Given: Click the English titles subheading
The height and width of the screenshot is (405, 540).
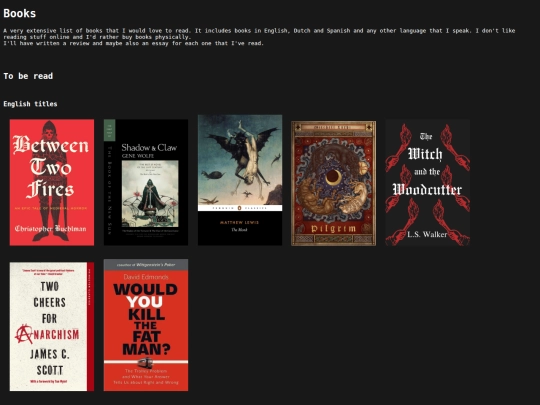Looking at the screenshot, I should pos(30,104).
